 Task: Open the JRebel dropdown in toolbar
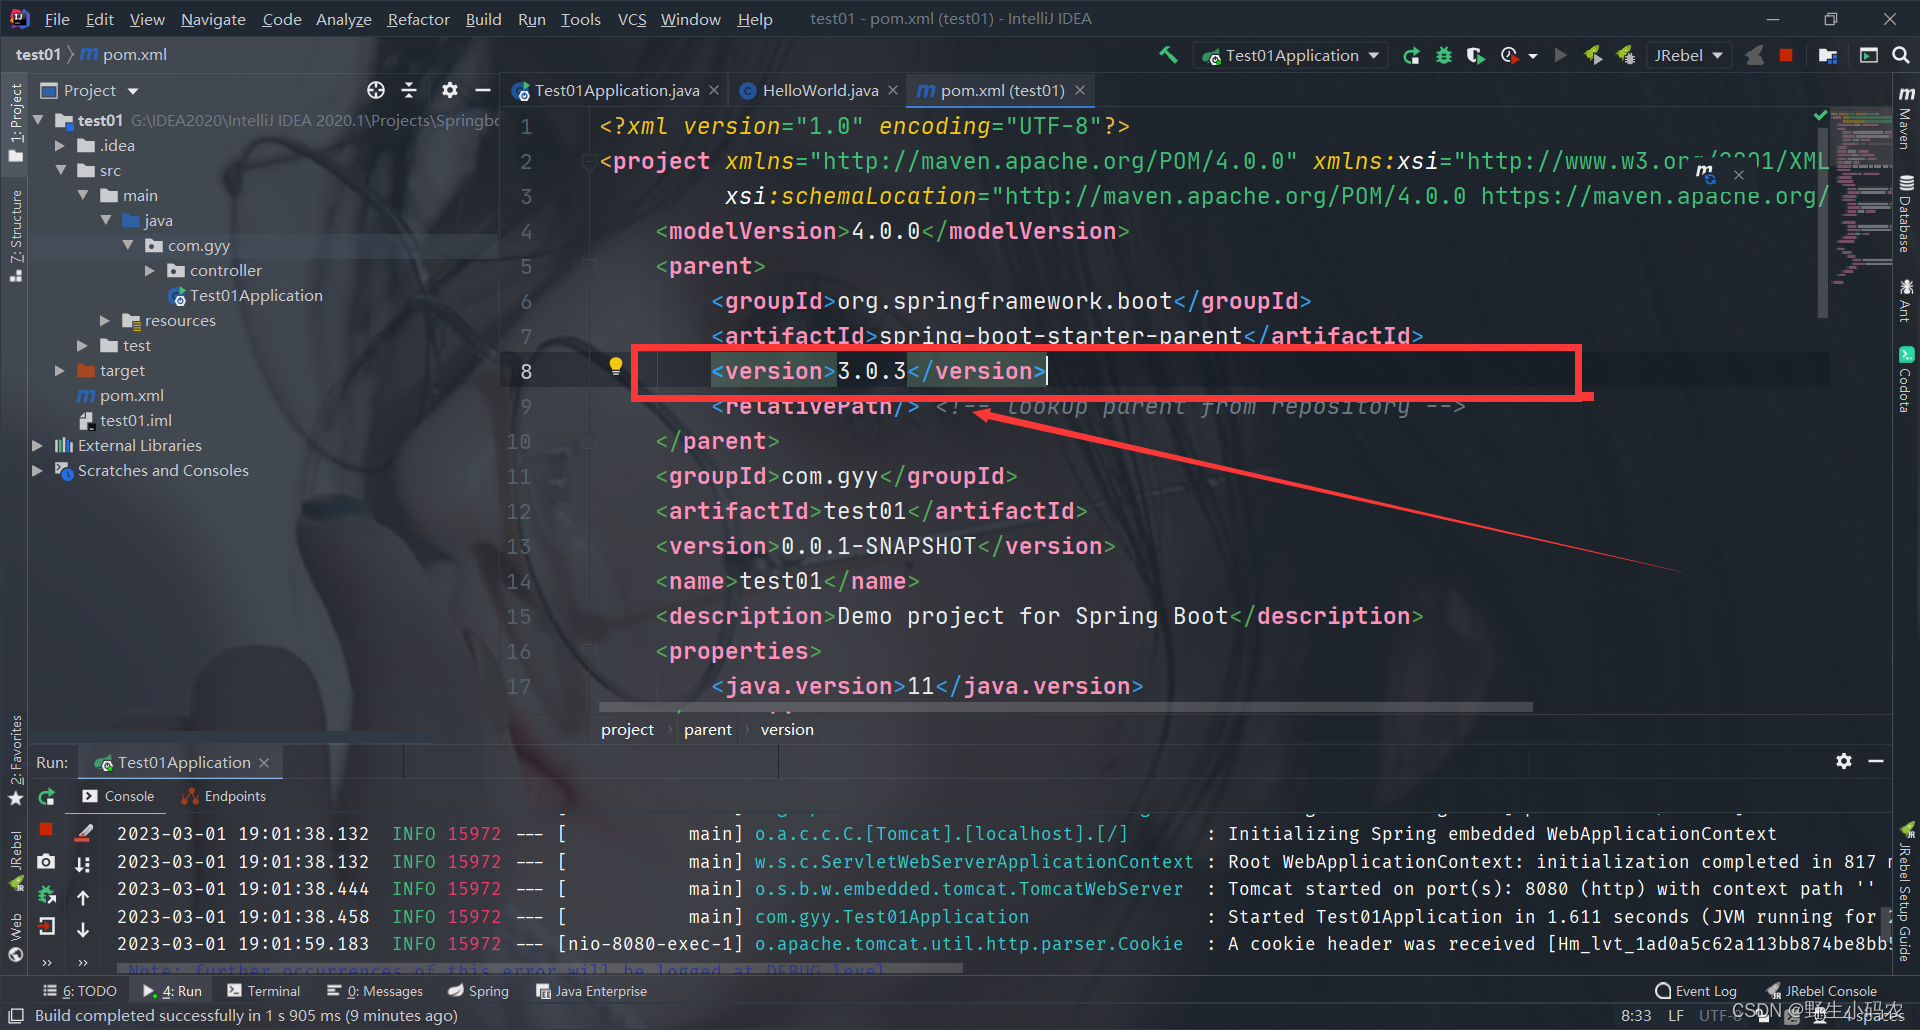pos(1688,55)
